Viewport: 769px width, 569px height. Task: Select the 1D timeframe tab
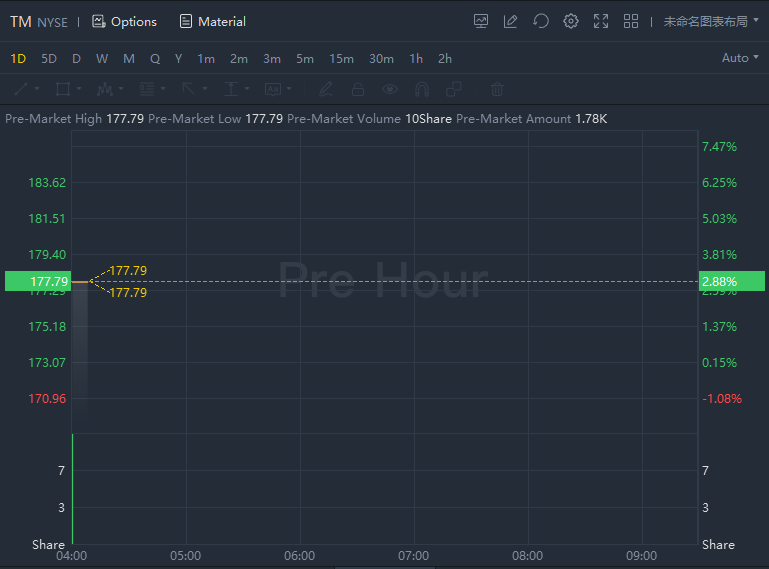(18, 59)
